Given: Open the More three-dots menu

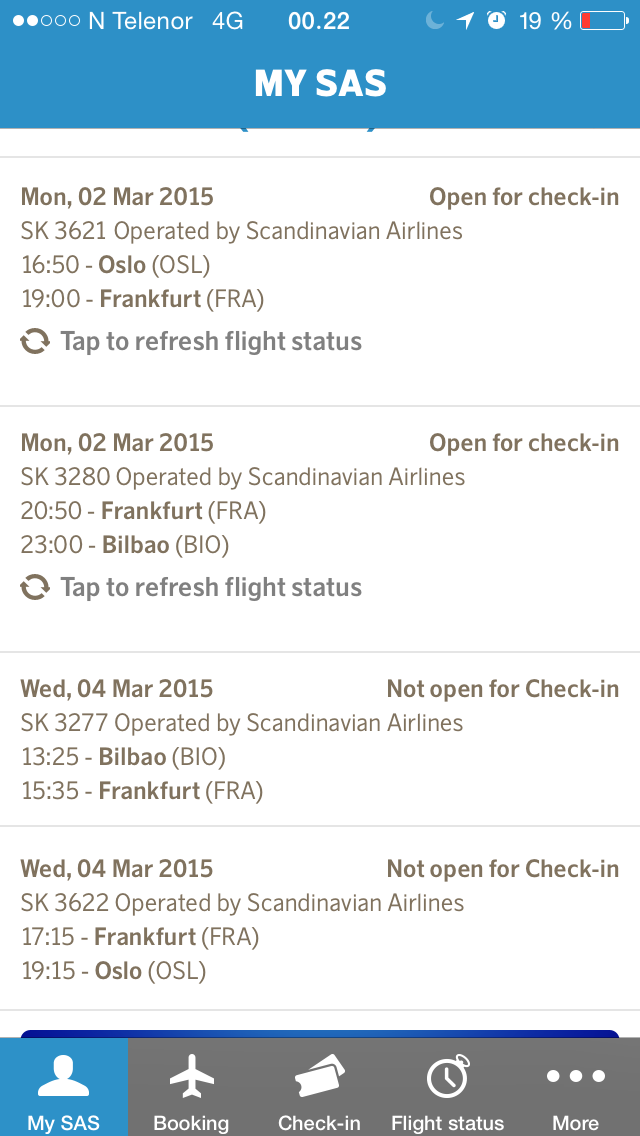Looking at the screenshot, I should pos(575,1077).
